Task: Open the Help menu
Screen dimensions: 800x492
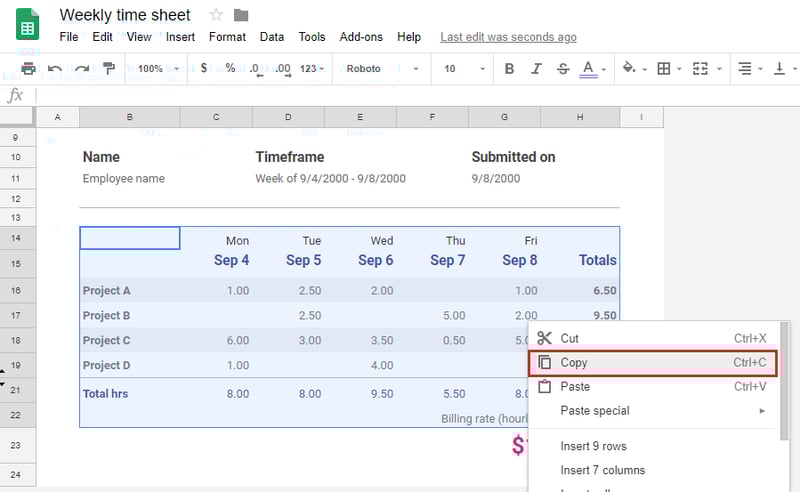Action: (409, 37)
